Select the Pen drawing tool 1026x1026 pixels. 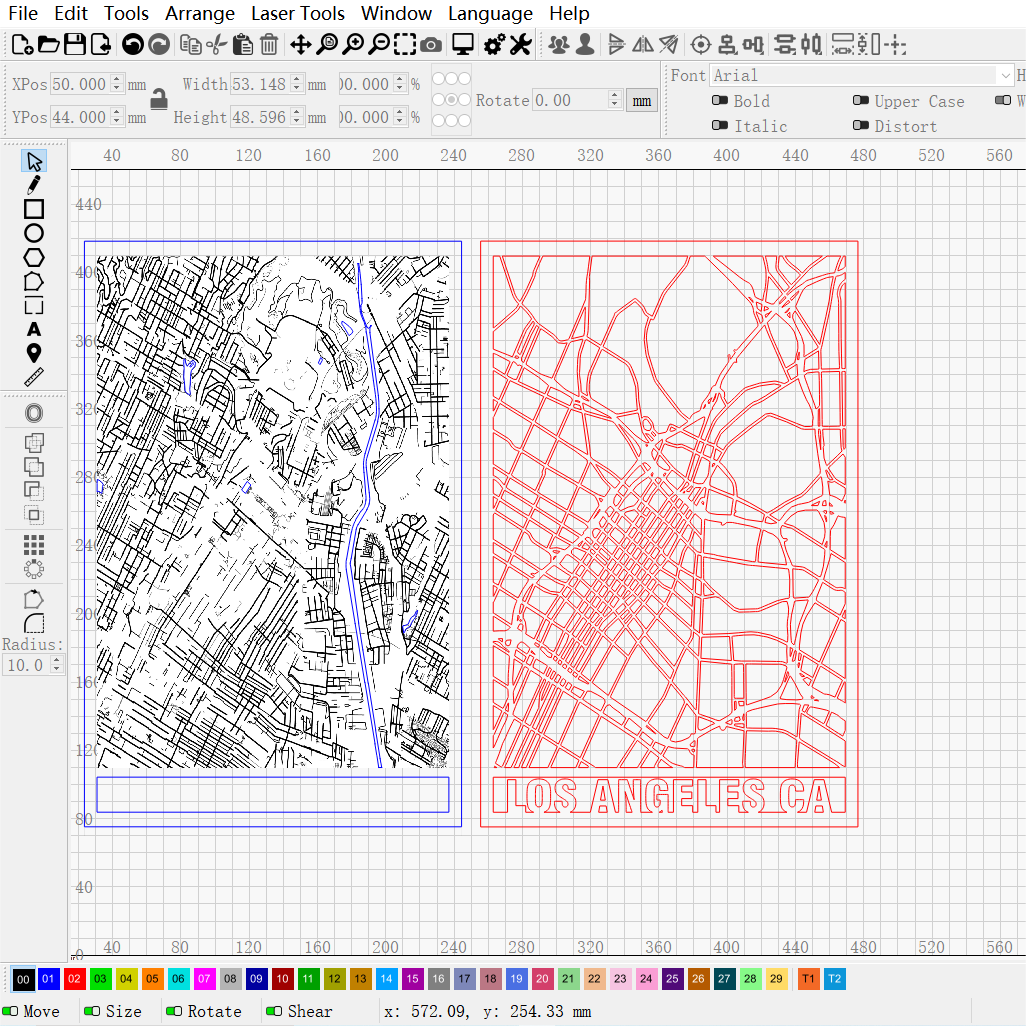point(33,184)
